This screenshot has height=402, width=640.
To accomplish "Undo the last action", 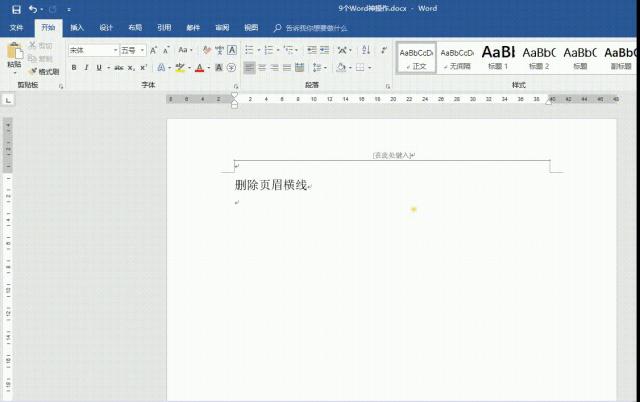I will (33, 9).
